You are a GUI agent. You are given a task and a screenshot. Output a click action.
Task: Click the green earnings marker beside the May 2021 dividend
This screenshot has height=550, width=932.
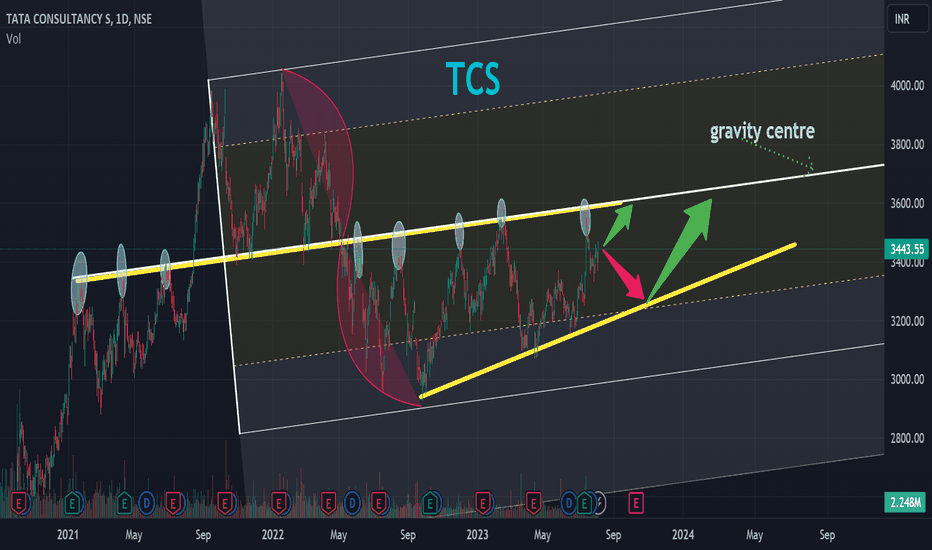pos(124,504)
